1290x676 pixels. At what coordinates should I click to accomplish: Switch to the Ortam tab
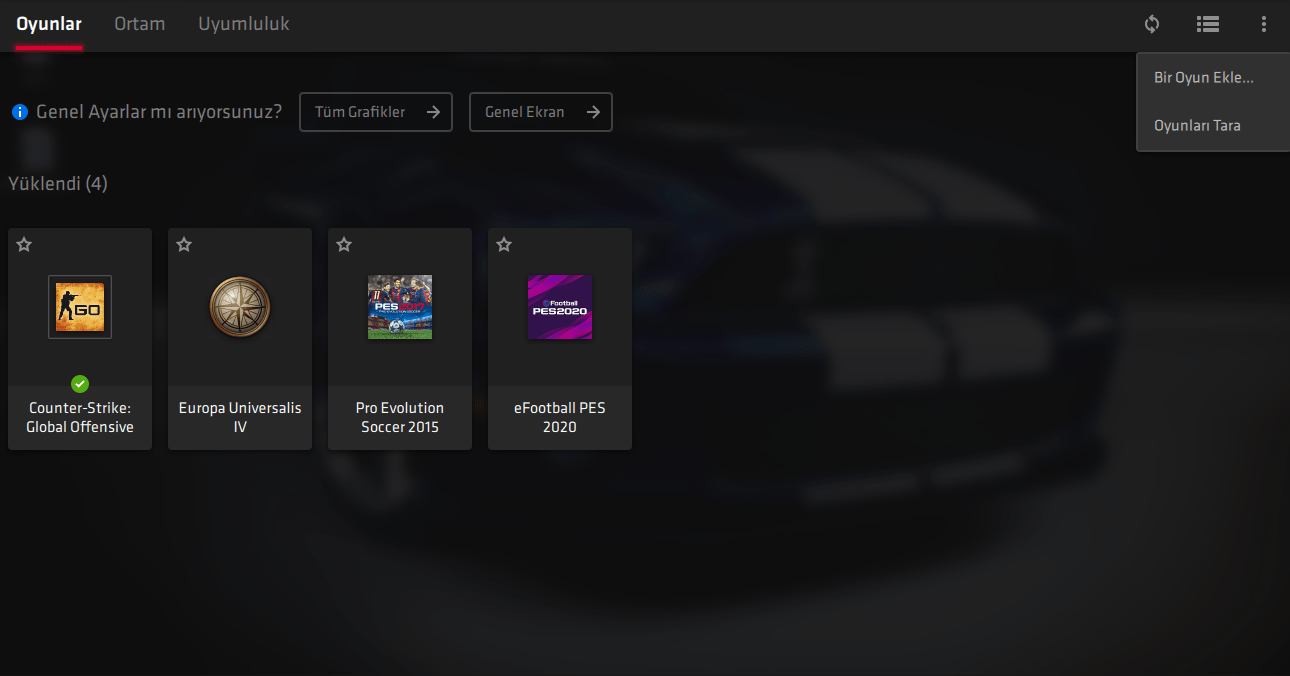pyautogui.click(x=140, y=24)
